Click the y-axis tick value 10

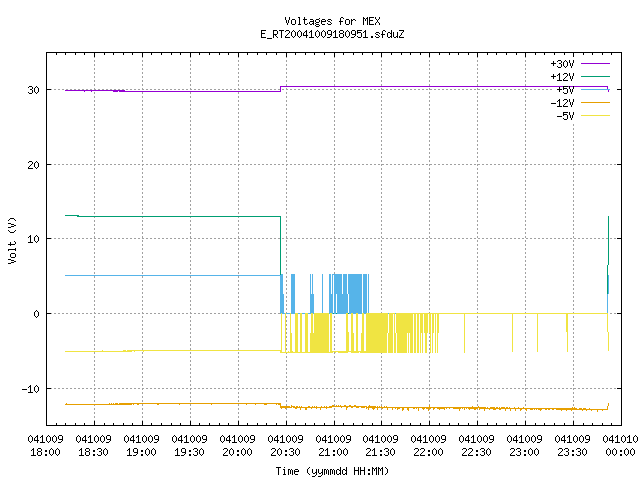coord(33,239)
